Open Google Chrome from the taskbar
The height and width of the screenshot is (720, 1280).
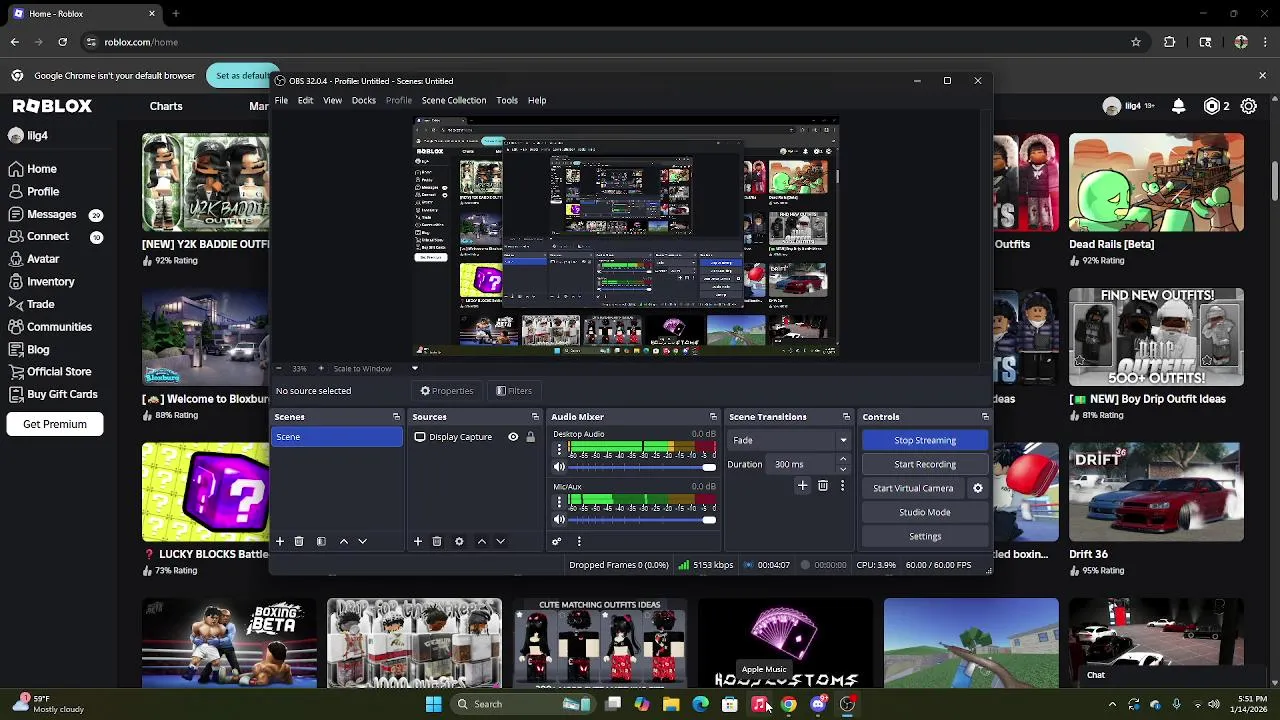[789, 704]
